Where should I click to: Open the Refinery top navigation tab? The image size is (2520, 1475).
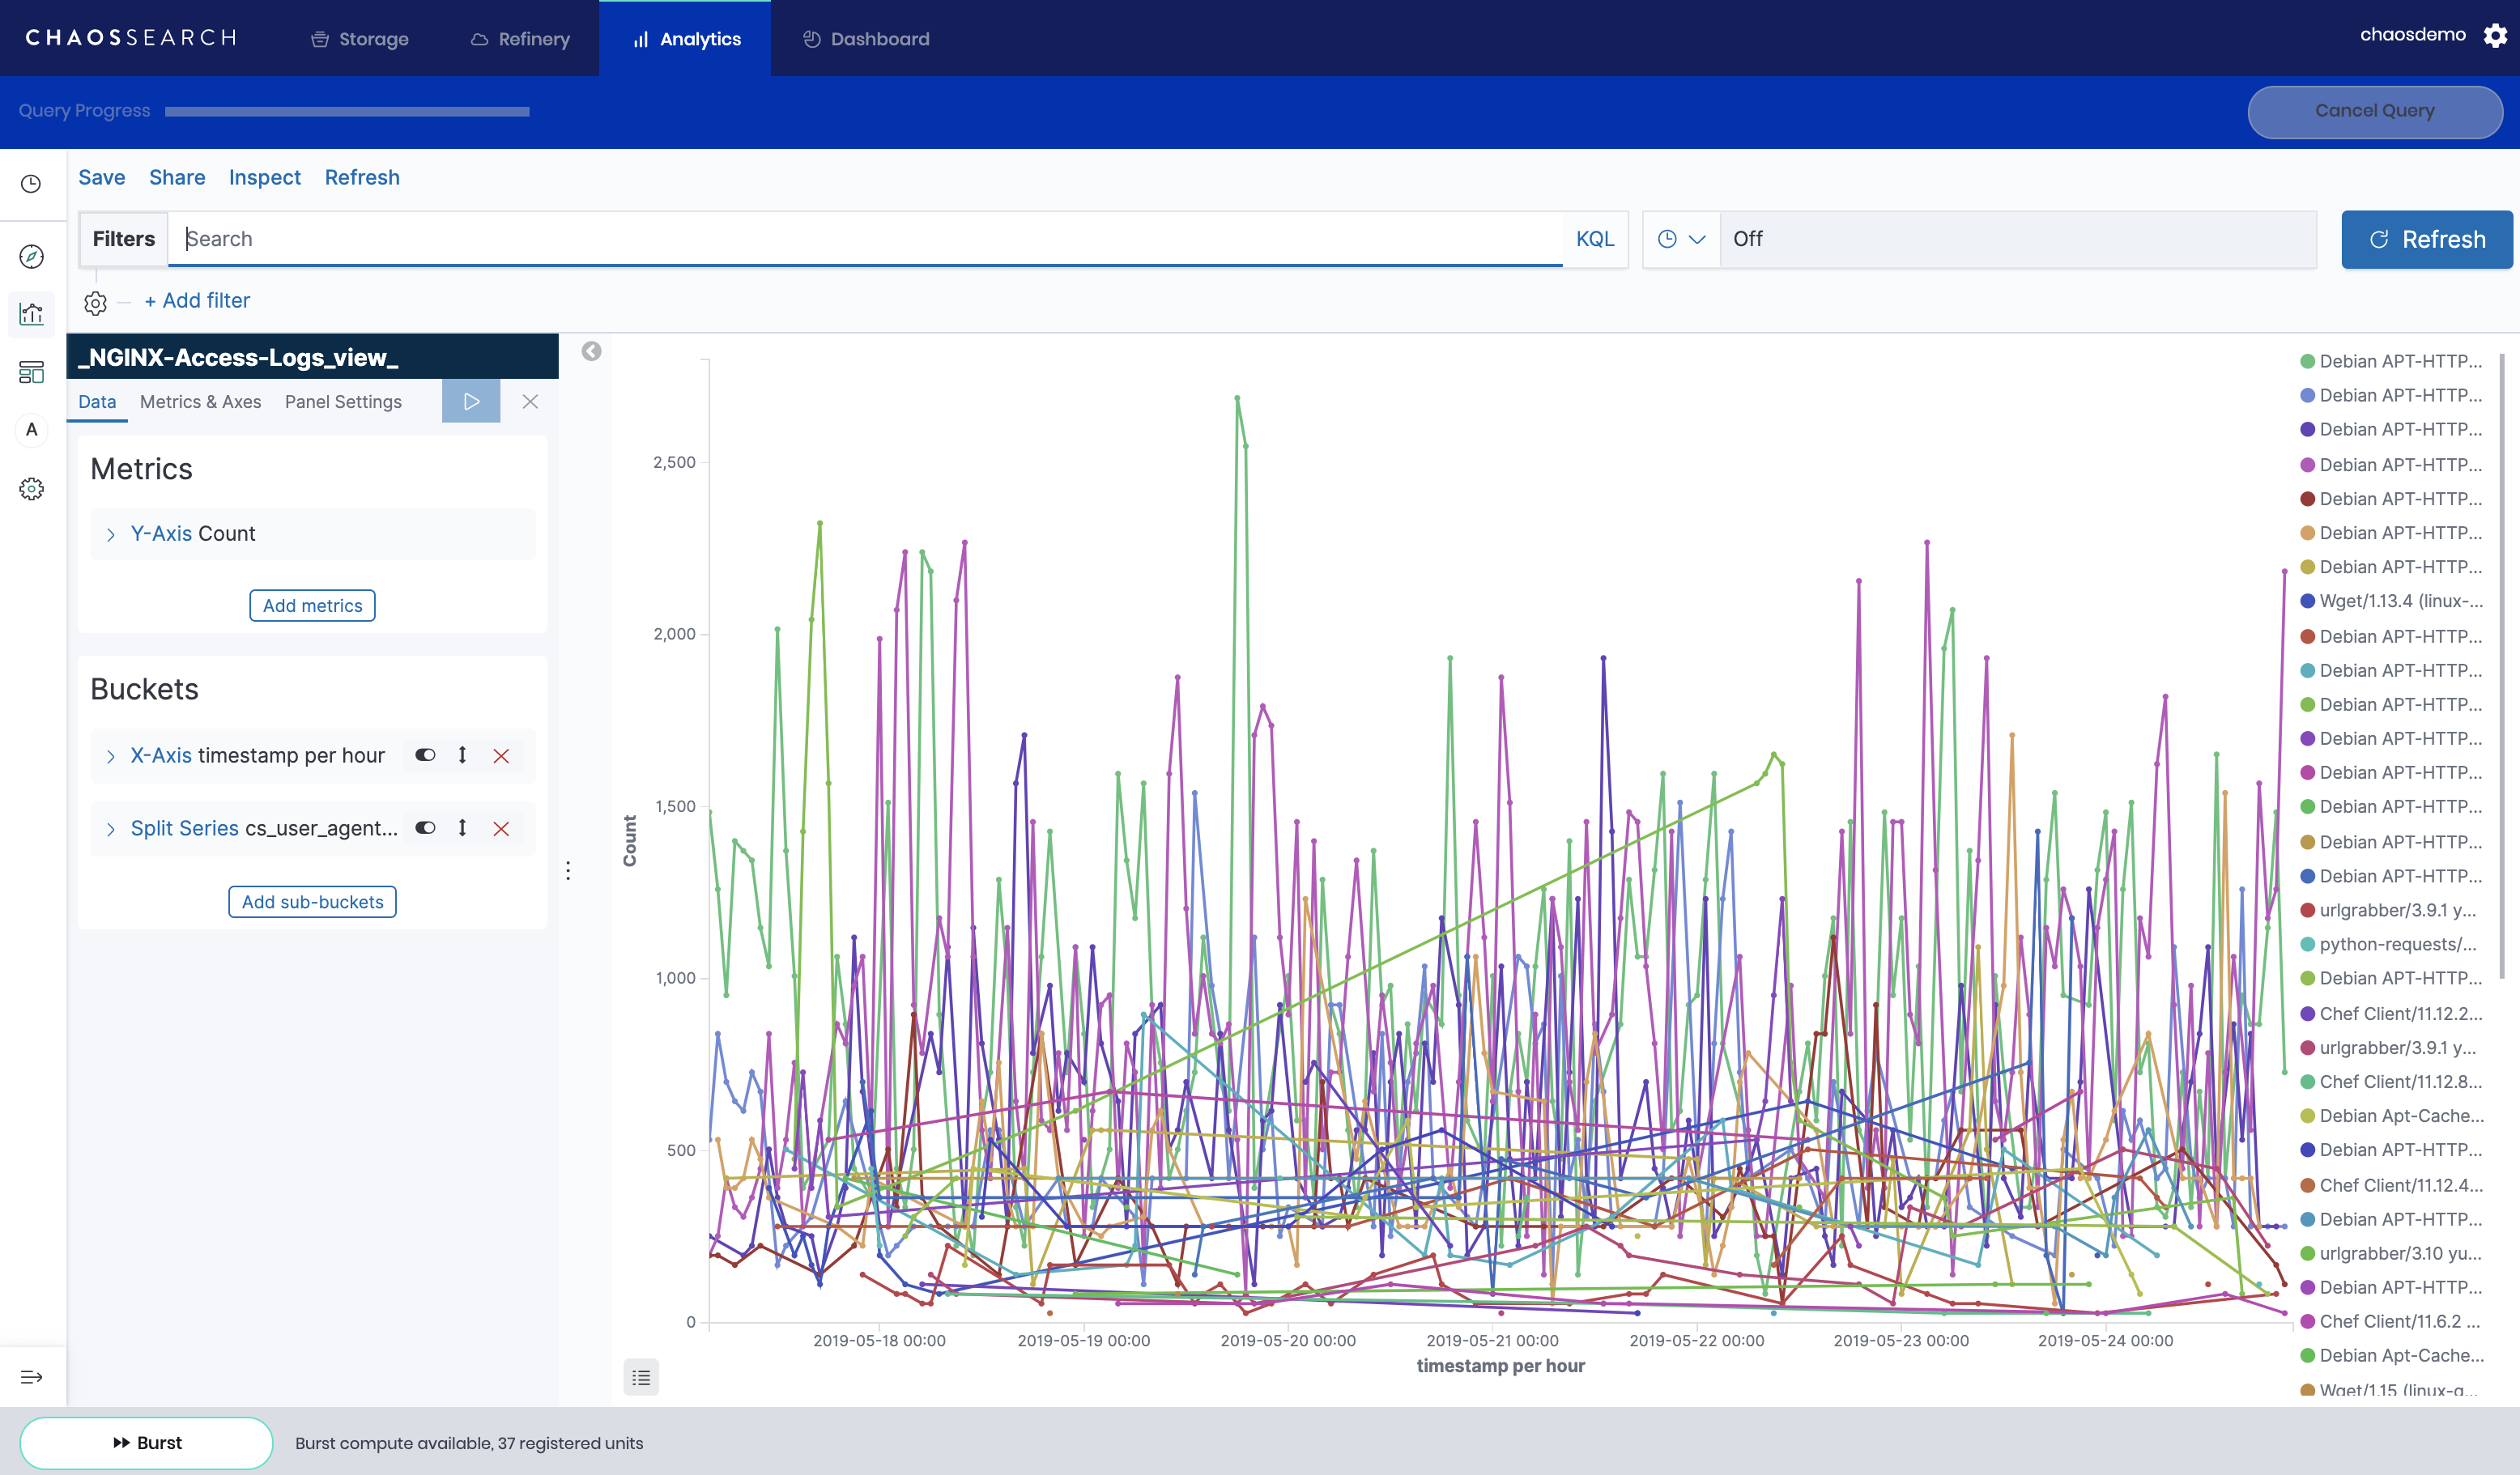point(520,39)
